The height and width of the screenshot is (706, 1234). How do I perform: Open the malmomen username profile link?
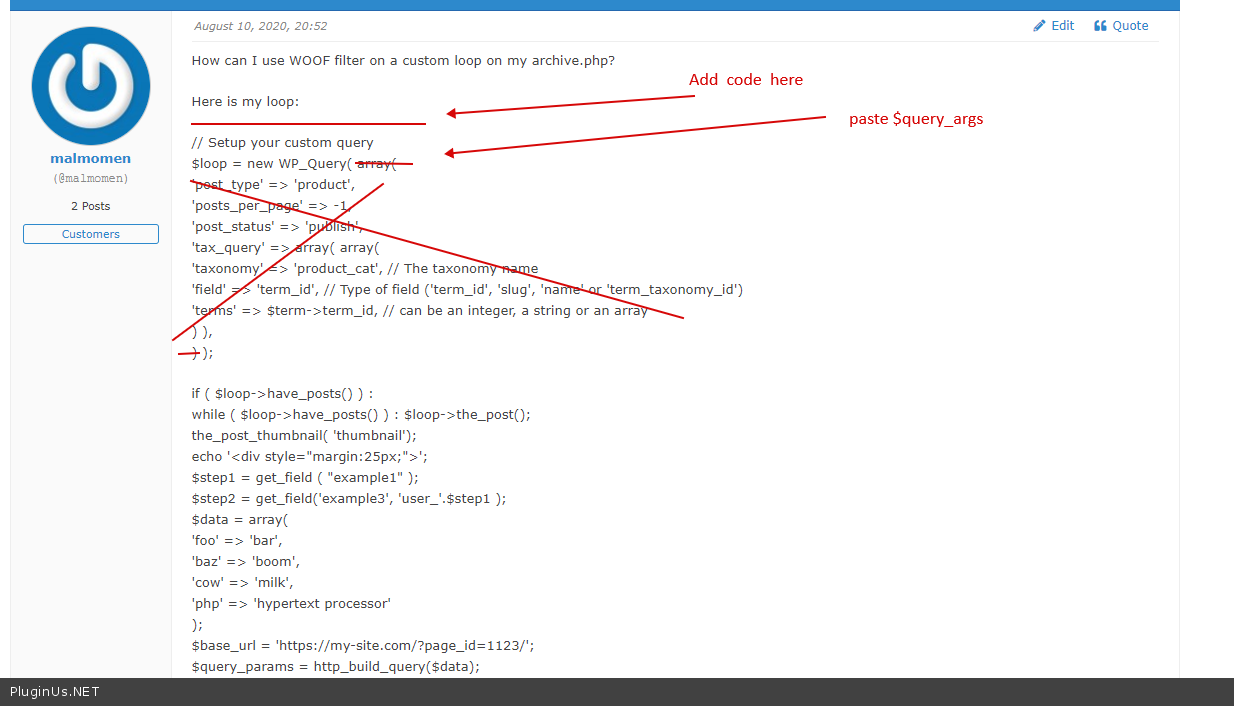[x=91, y=159]
